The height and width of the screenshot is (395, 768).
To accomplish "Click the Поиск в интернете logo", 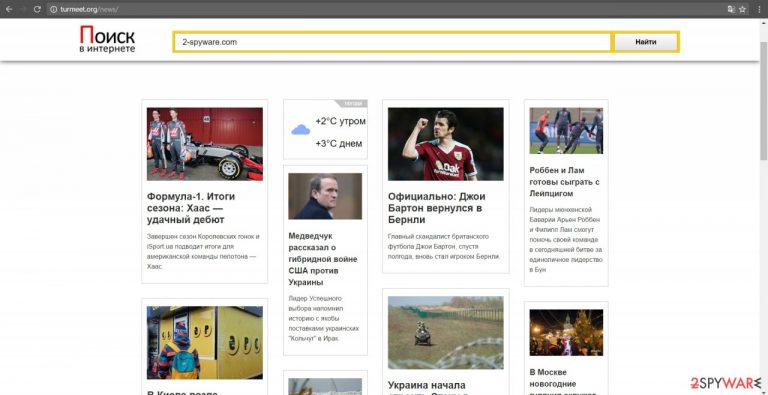I will pos(107,39).
